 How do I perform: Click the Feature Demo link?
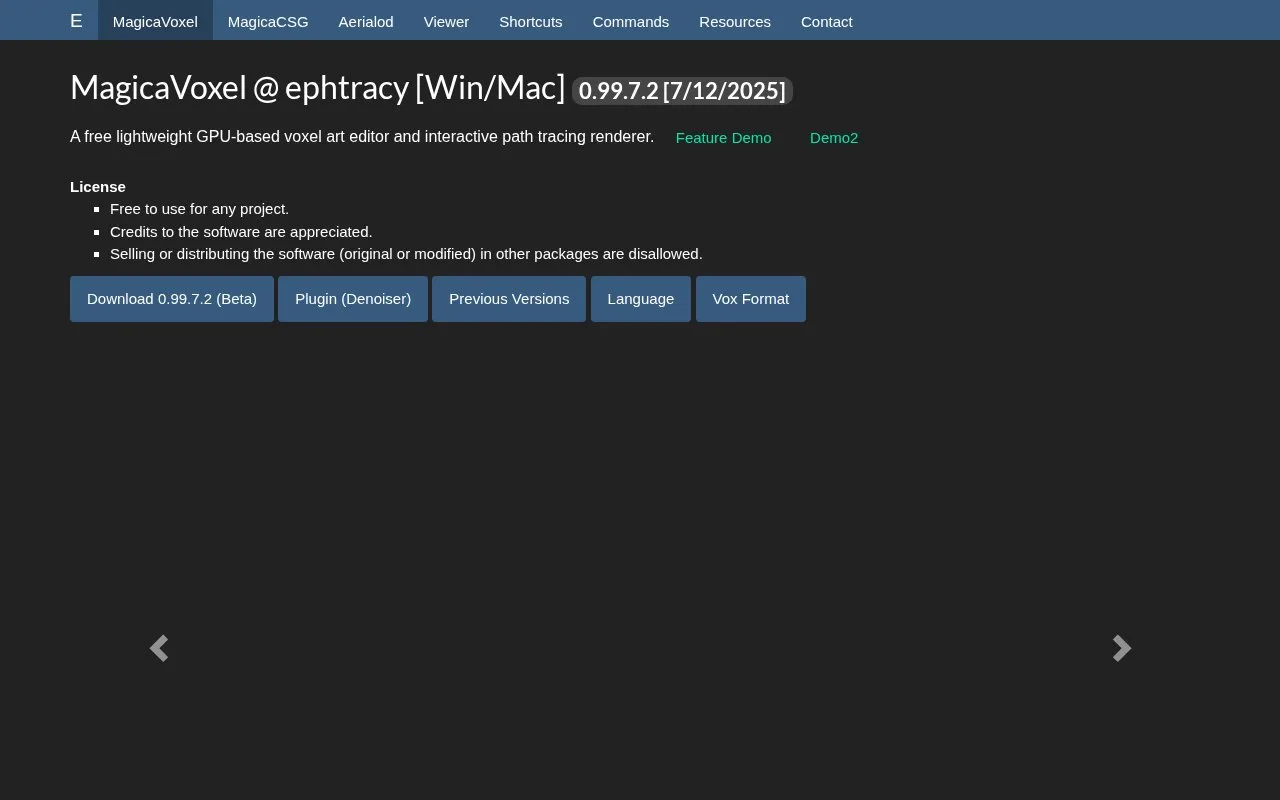tap(724, 138)
